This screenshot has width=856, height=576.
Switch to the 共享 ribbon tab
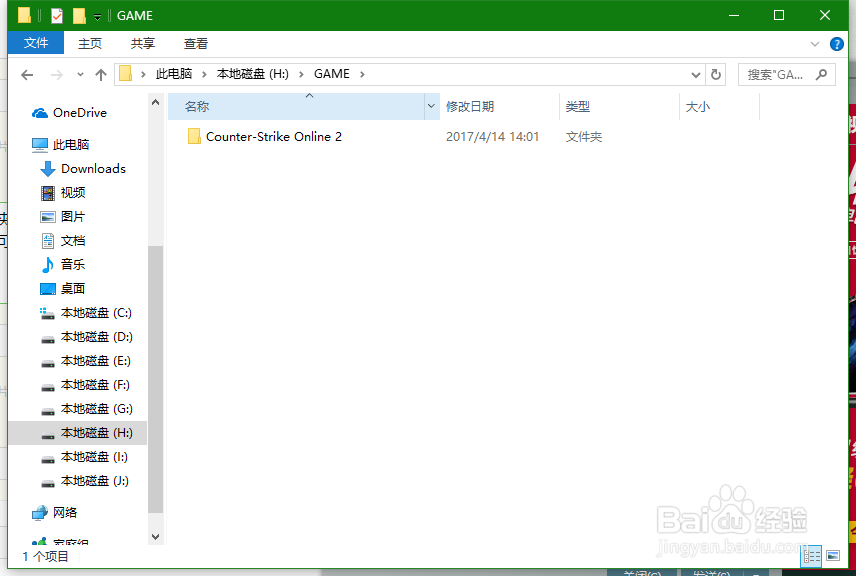coord(142,43)
